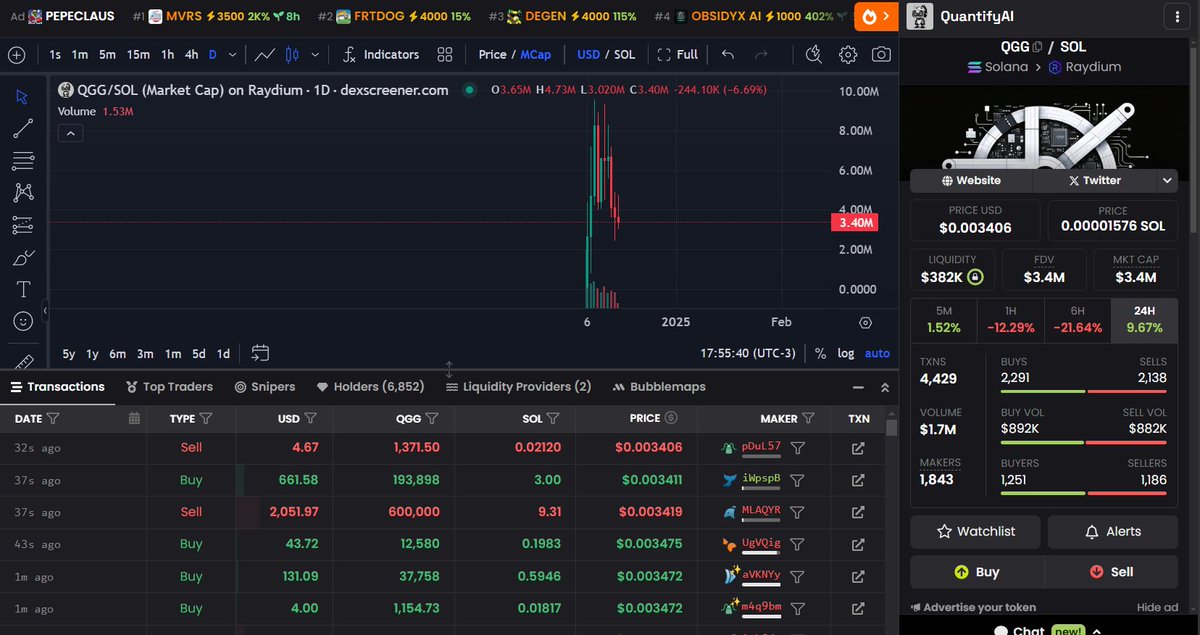This screenshot has width=1200, height=635.
Task: Open chart settings gear icon
Action: pyautogui.click(x=848, y=54)
